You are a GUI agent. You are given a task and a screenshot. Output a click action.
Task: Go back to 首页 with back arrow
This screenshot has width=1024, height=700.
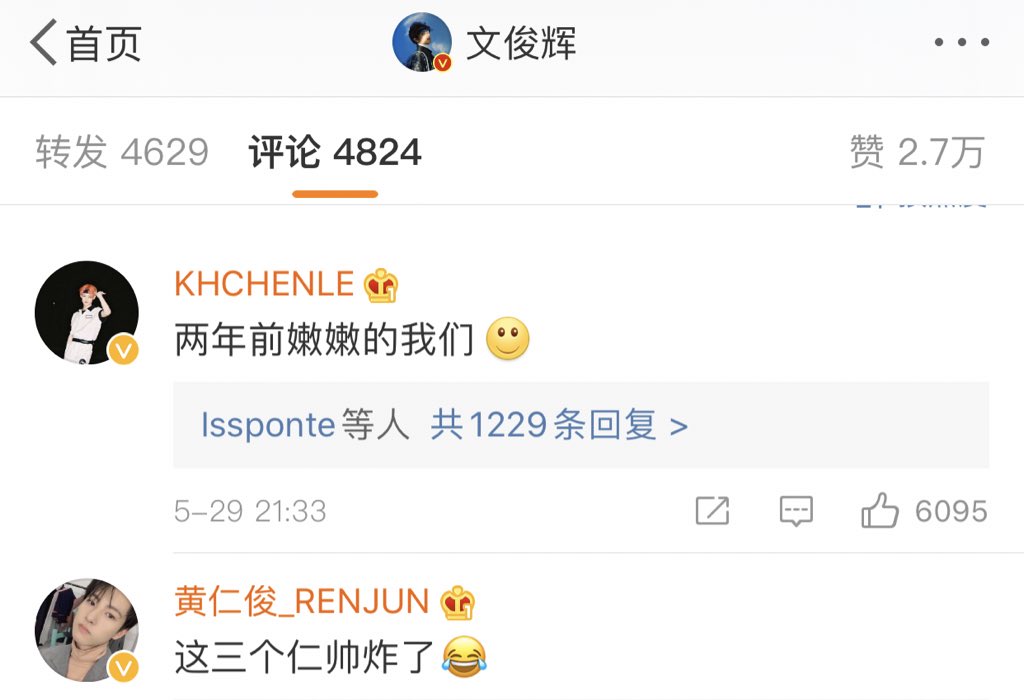click(86, 43)
